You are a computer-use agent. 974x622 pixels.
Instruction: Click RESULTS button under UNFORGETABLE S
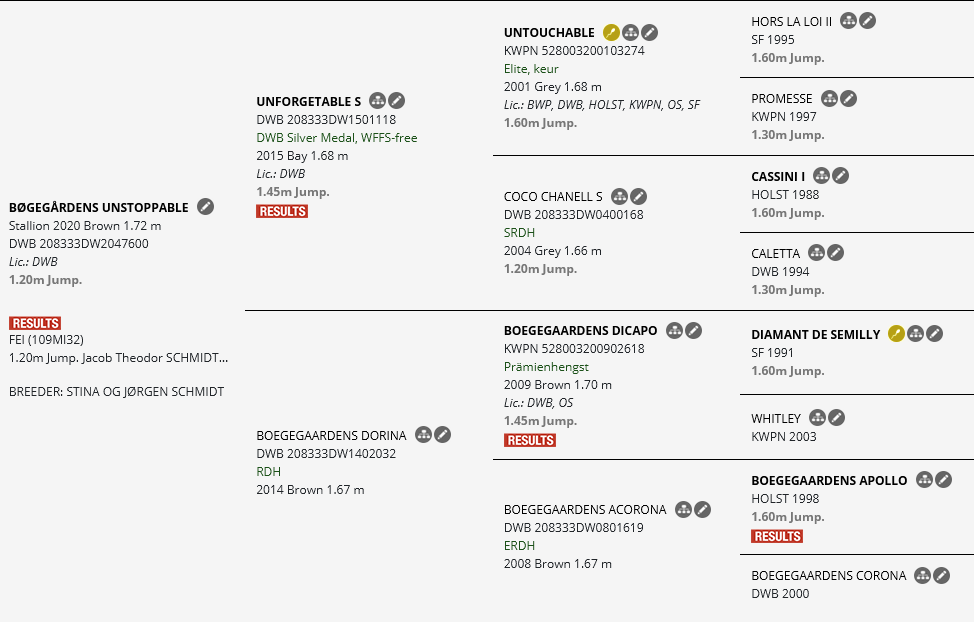(x=282, y=211)
